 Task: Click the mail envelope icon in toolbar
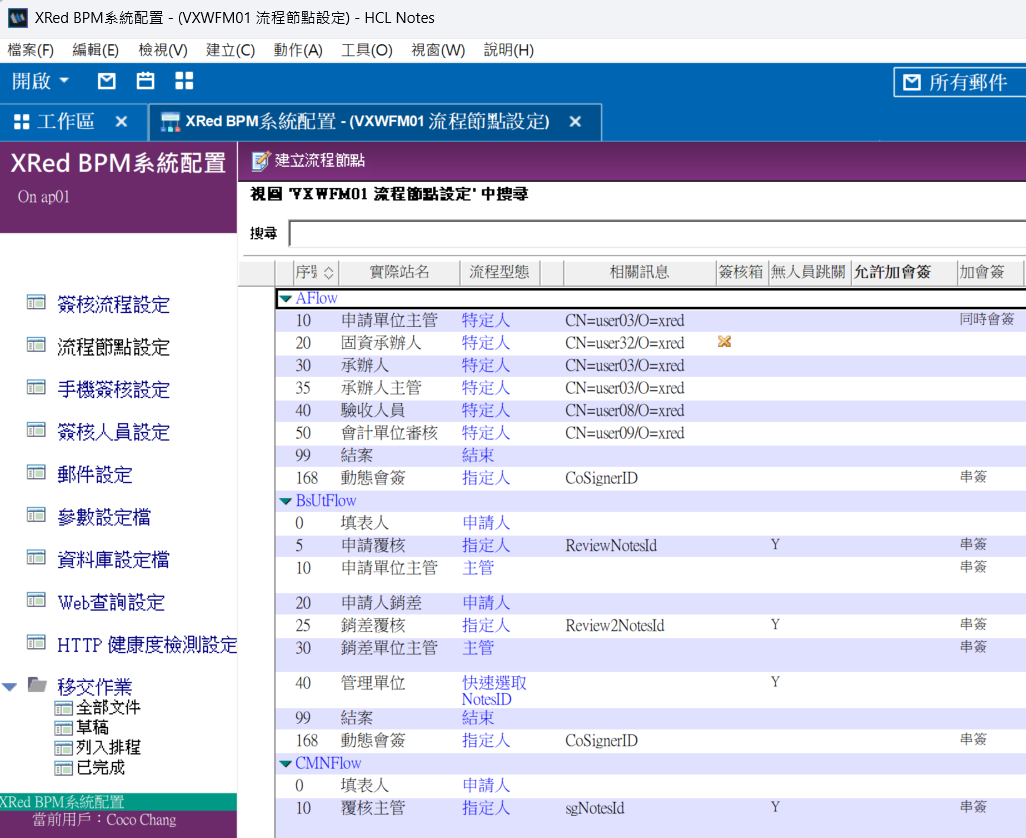106,81
